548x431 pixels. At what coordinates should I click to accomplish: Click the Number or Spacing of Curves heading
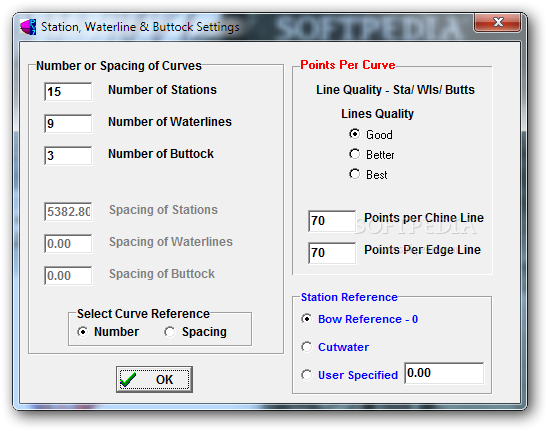point(119,66)
